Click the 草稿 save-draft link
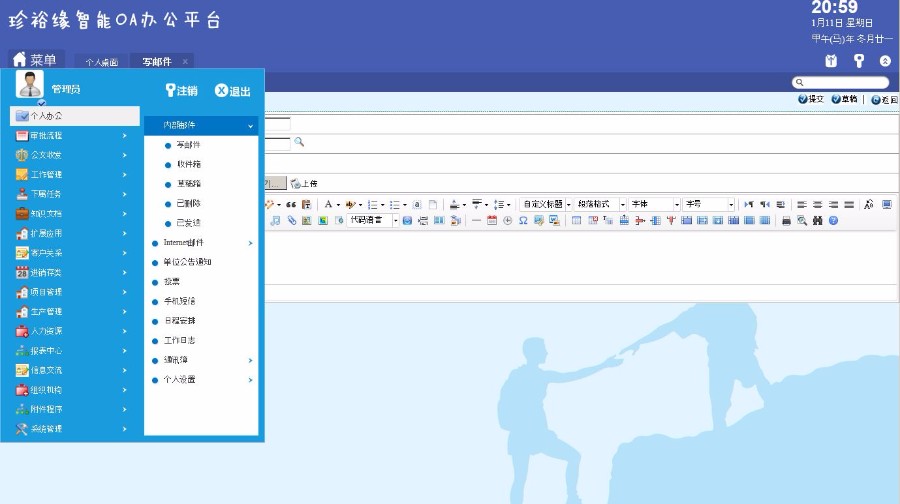This screenshot has height=504, width=900. point(844,99)
